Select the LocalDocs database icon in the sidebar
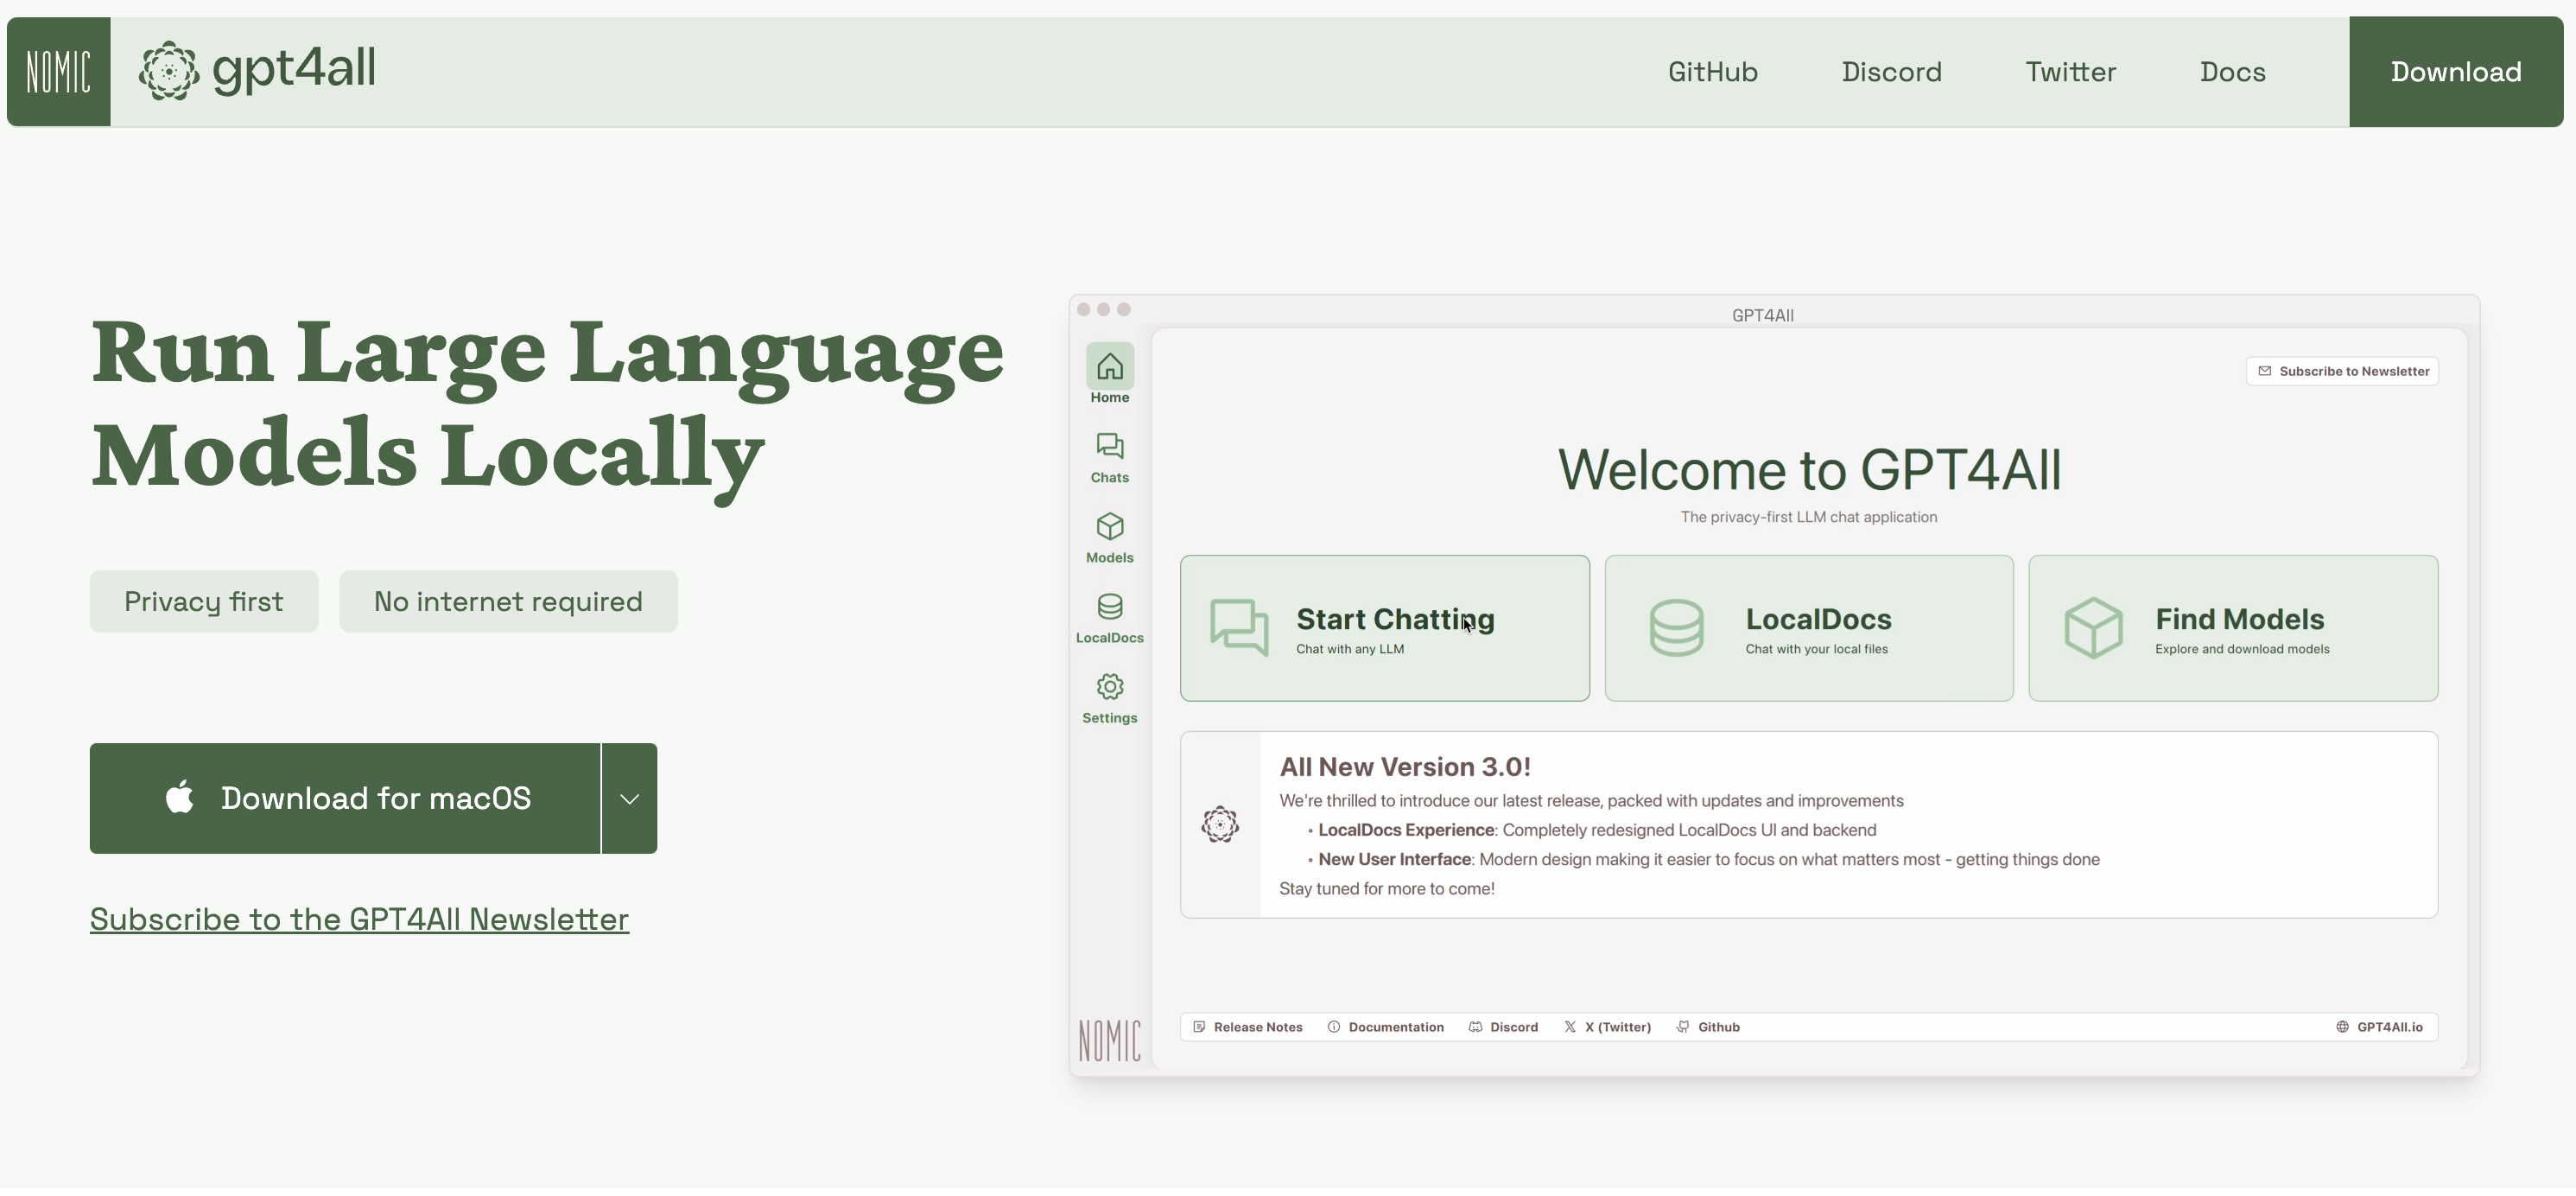 pyautogui.click(x=1110, y=607)
